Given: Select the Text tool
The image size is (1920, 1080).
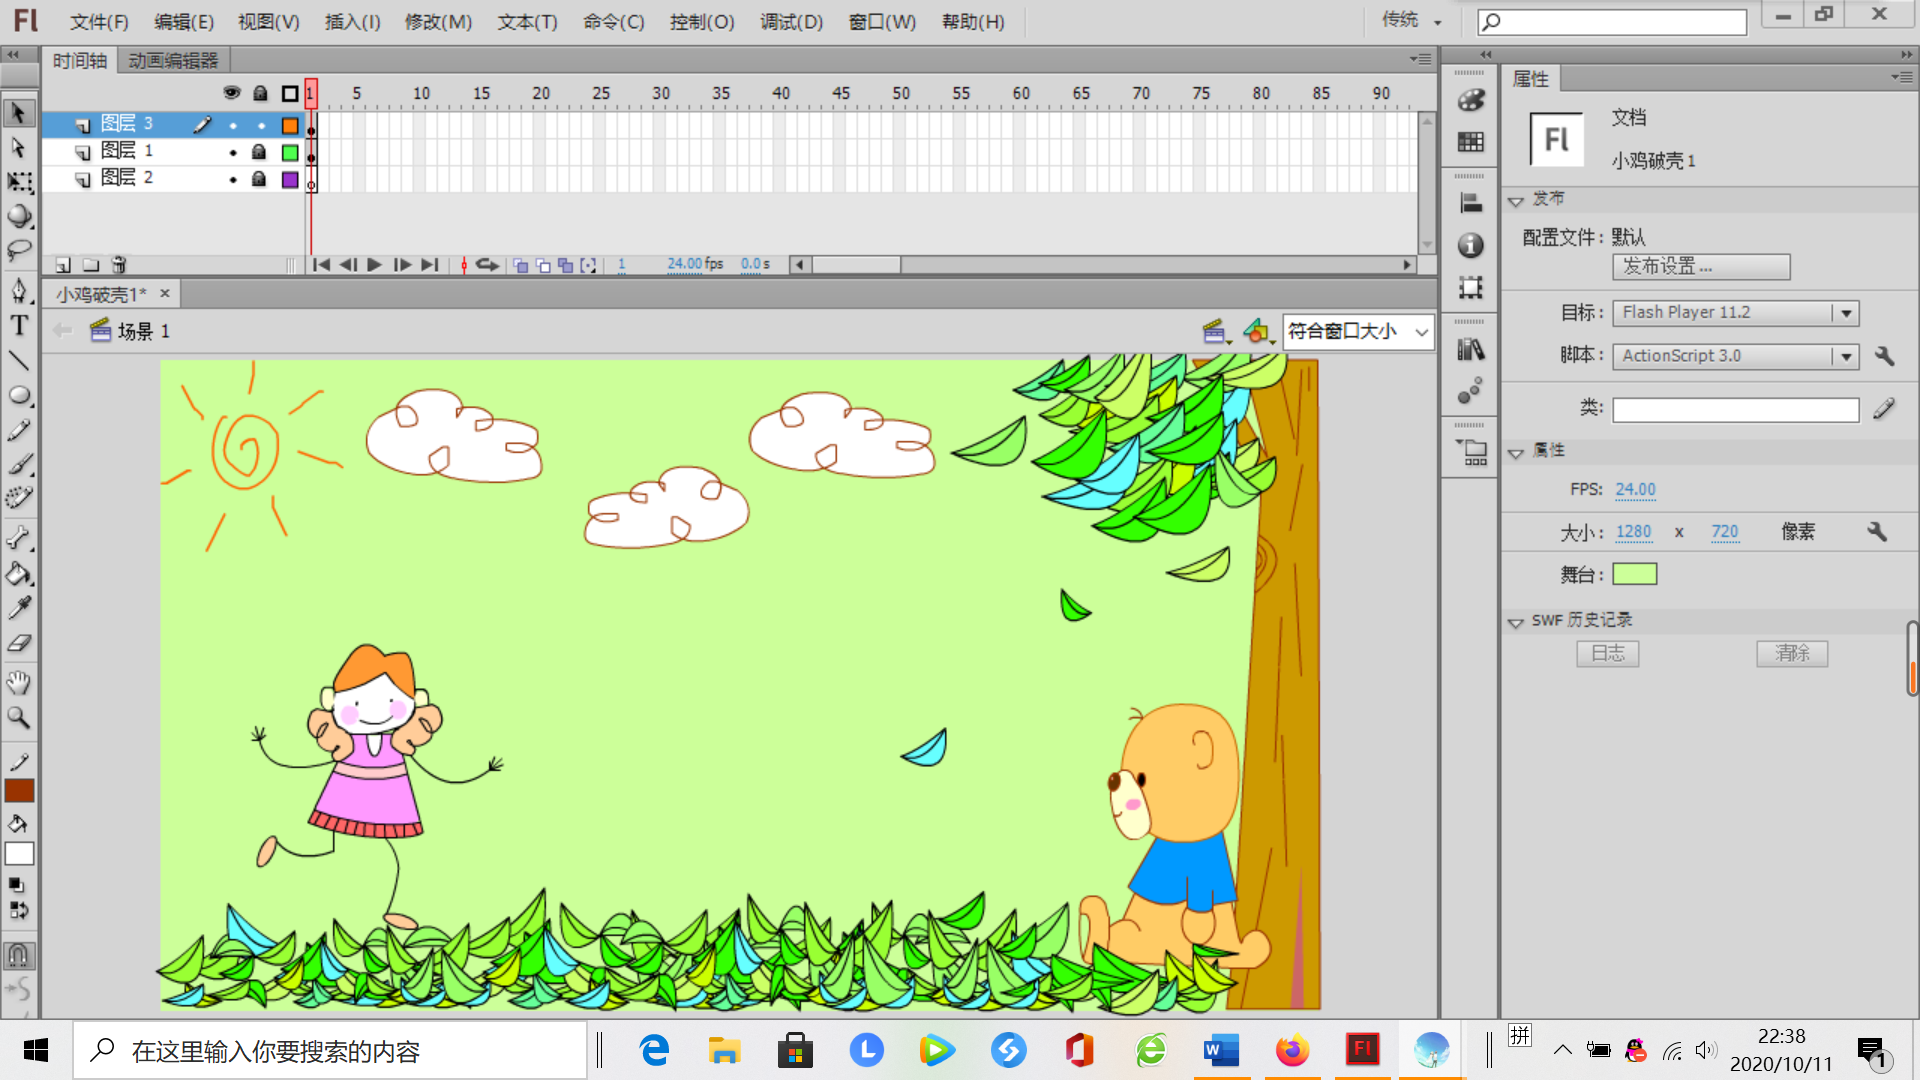Looking at the screenshot, I should tap(18, 326).
